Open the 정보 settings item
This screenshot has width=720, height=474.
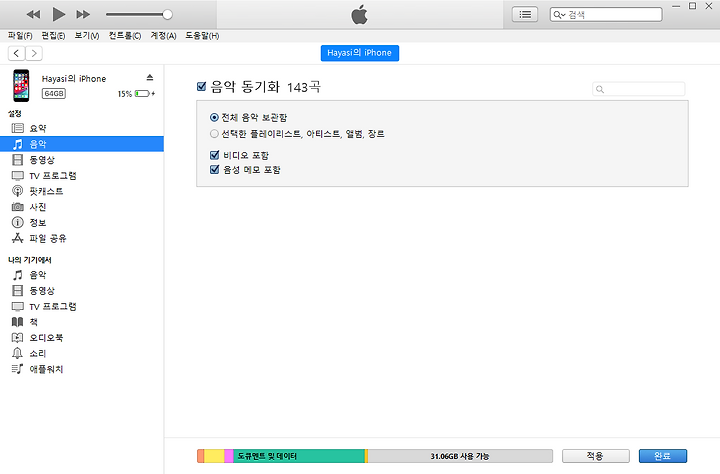tap(82, 223)
